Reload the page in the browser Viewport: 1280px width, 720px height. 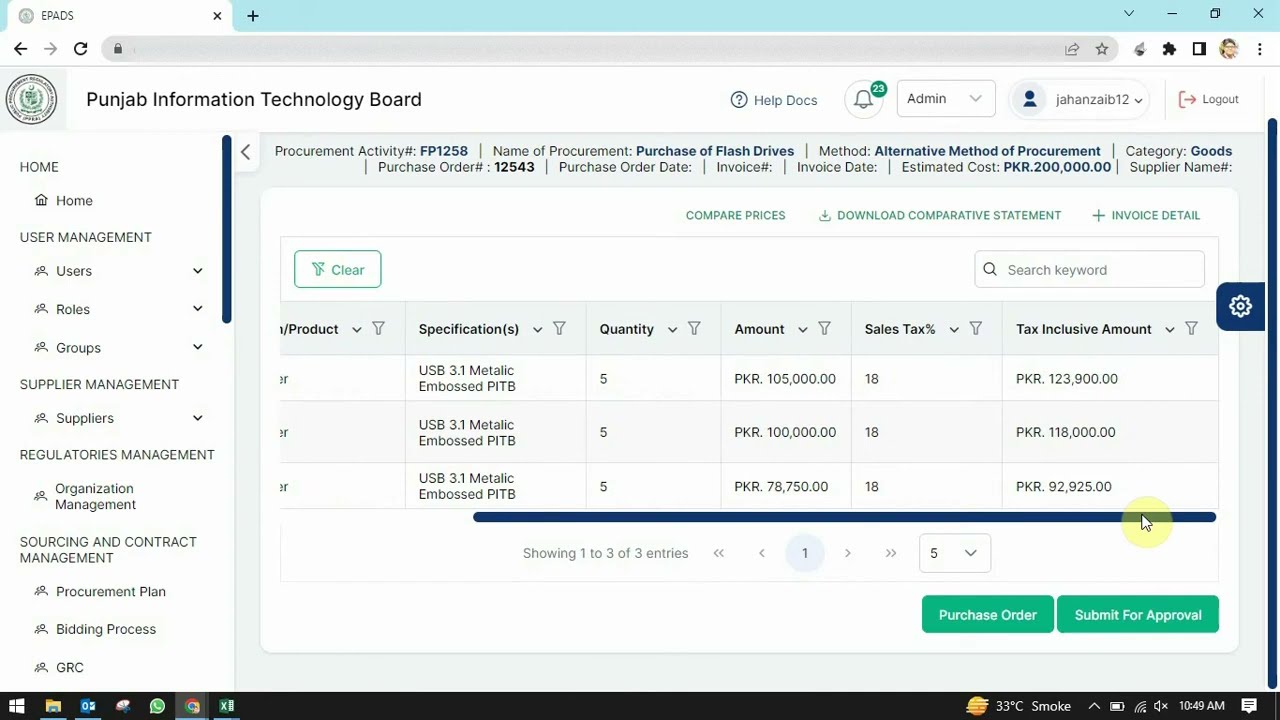pyautogui.click(x=80, y=48)
